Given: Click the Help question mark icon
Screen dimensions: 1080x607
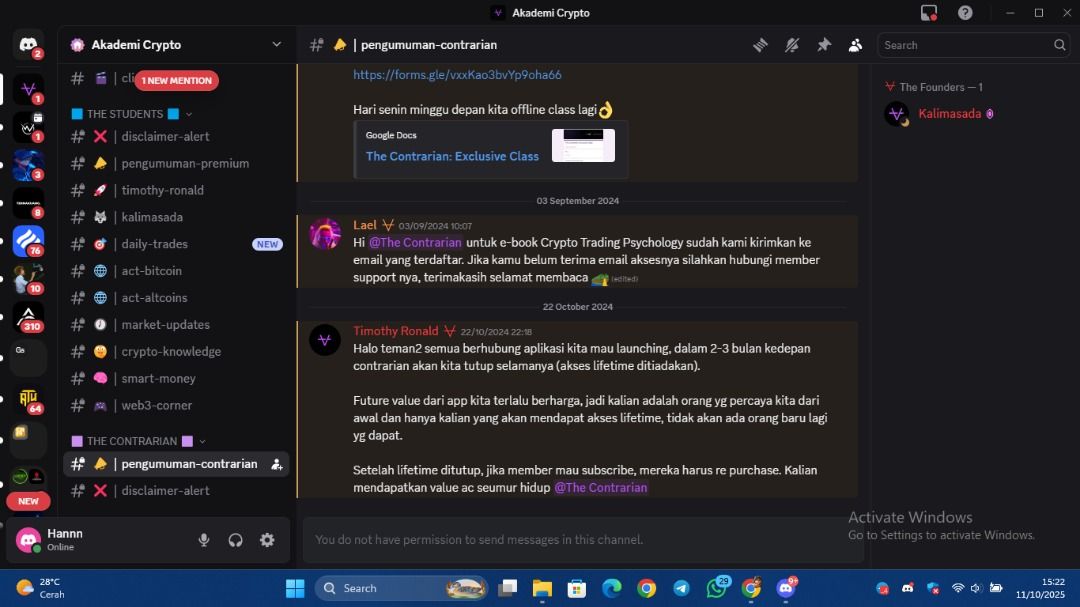Looking at the screenshot, I should point(965,13).
